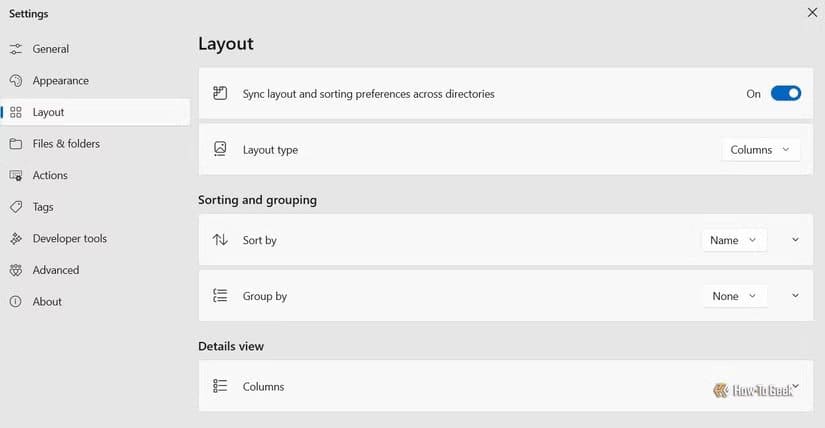View the About page
The width and height of the screenshot is (825, 428).
(x=95, y=302)
